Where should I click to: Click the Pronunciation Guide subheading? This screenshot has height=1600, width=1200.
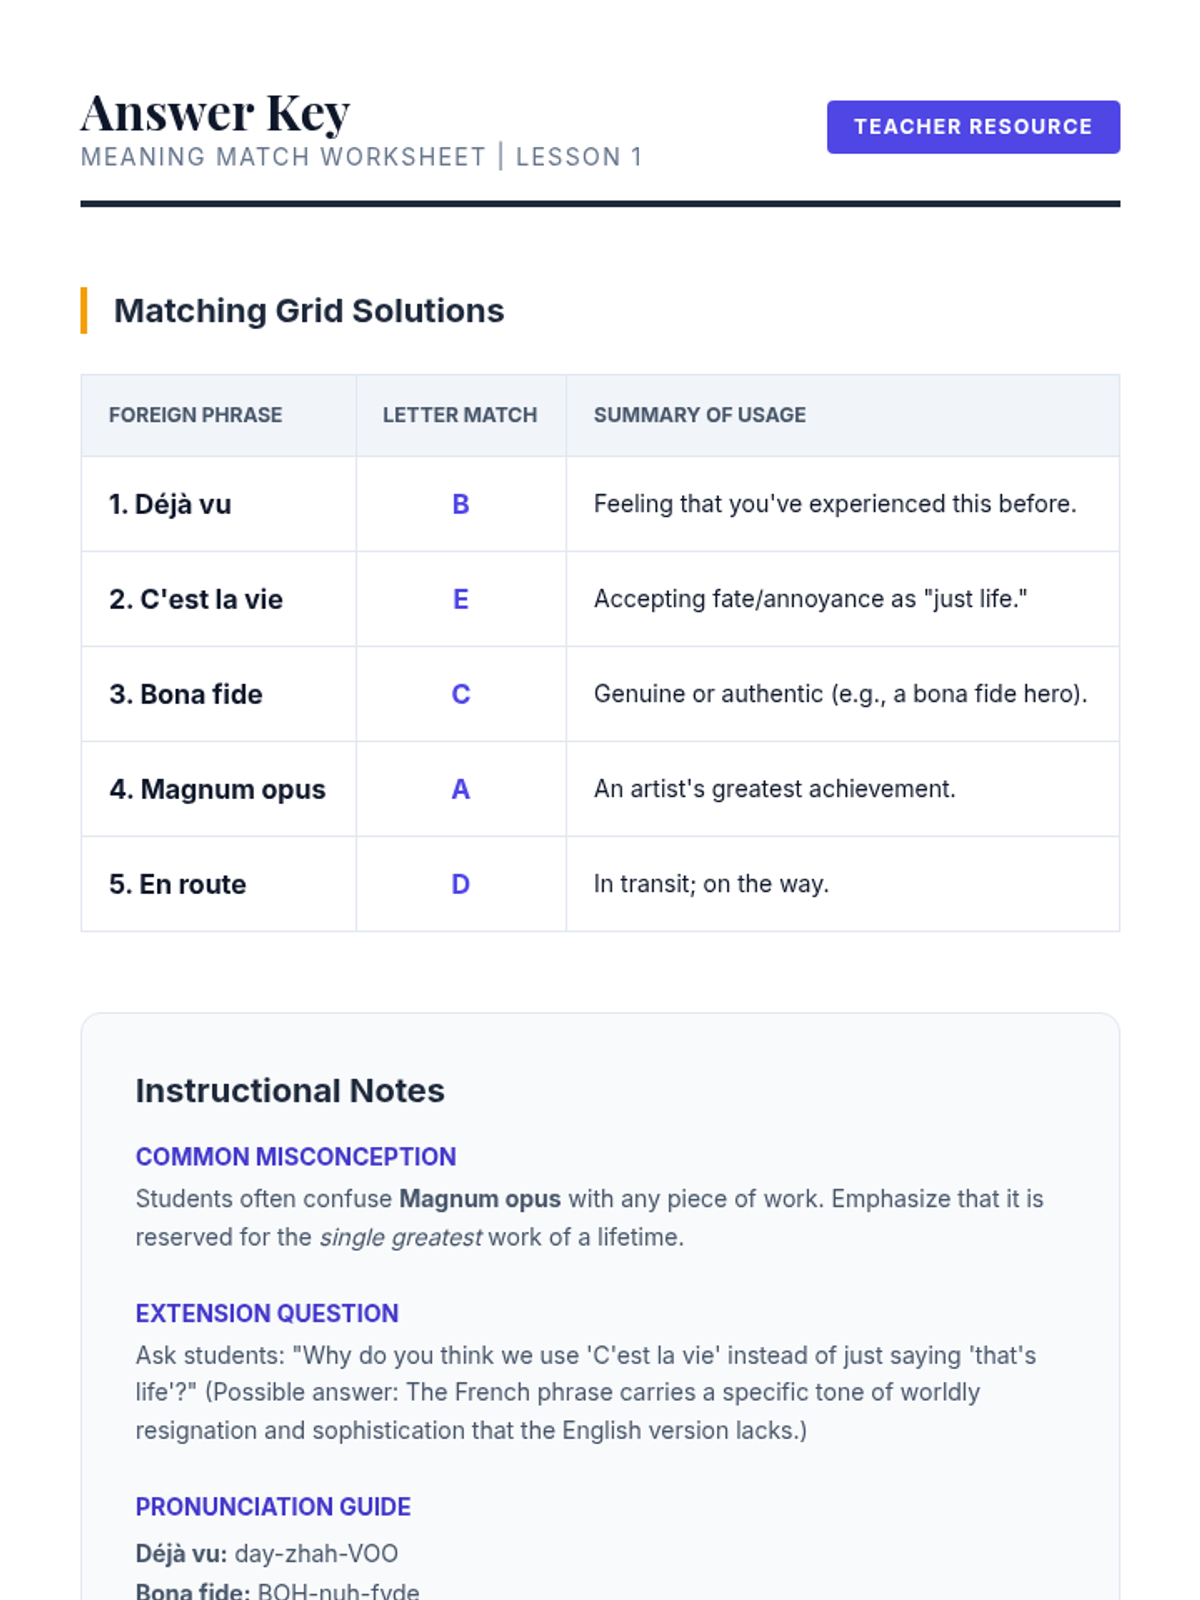[273, 1507]
